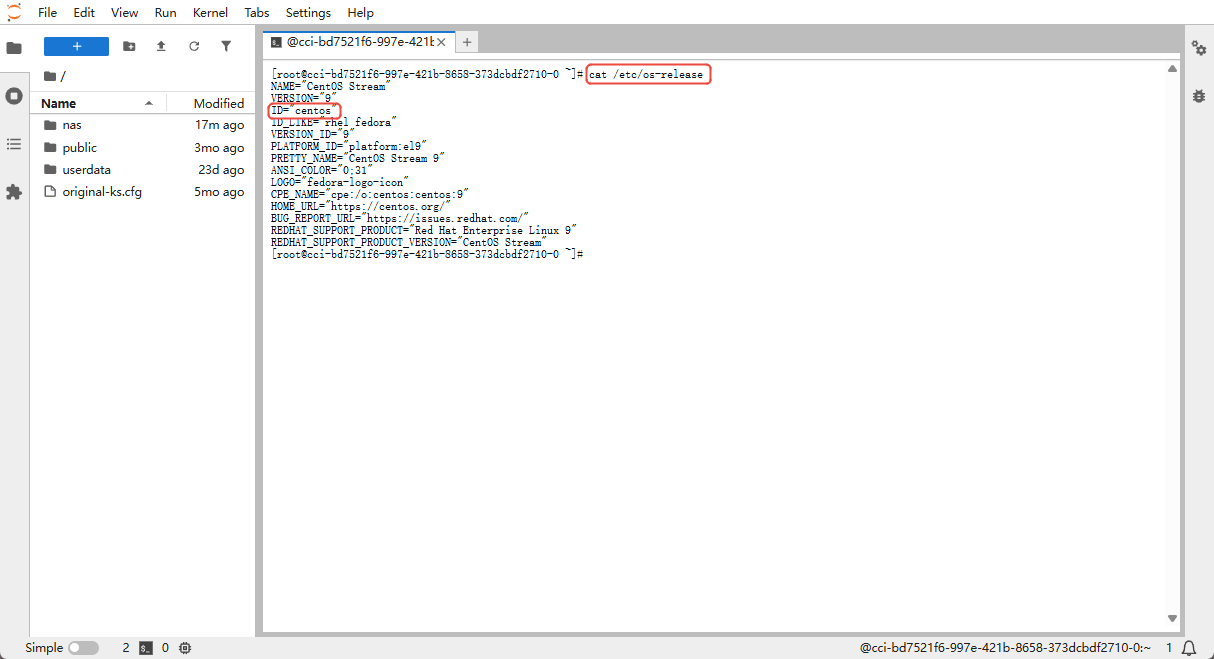Viewport: 1214px width, 659px height.
Task: Open the Property Inspector gears icon
Action: coord(1199,48)
